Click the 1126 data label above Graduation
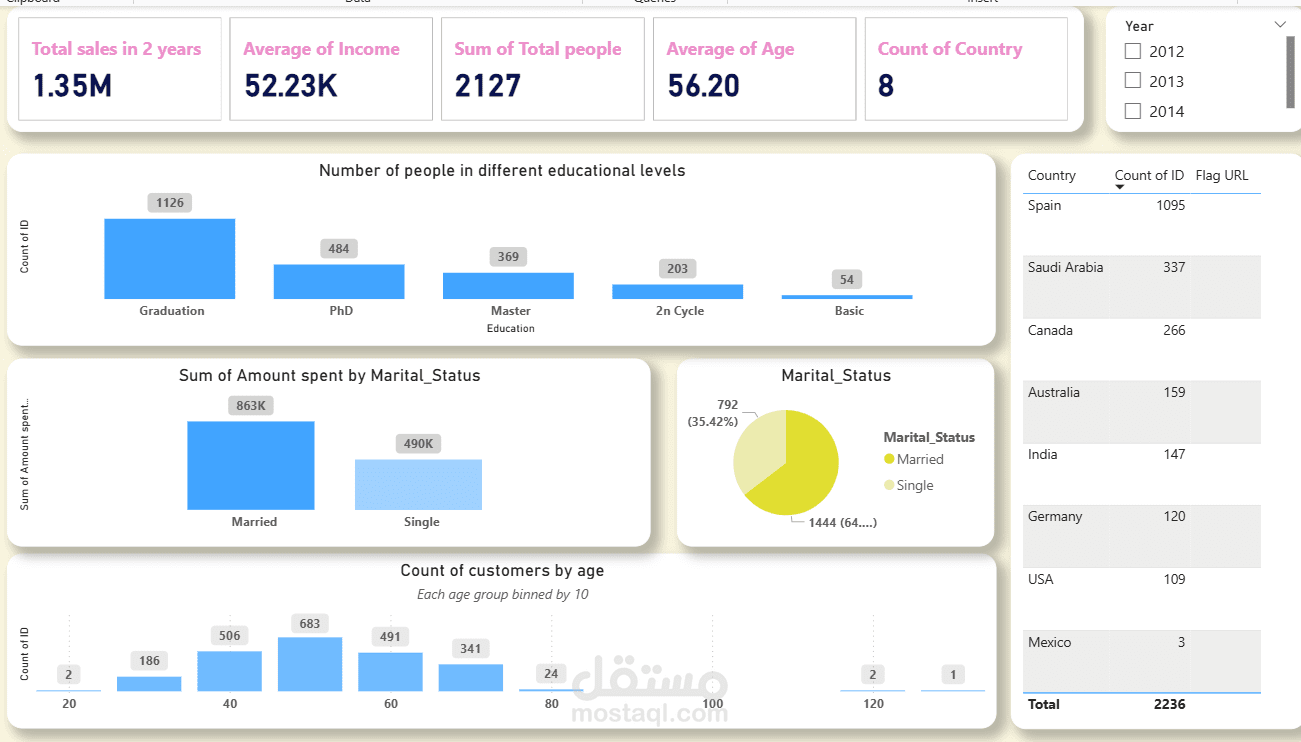 pos(170,203)
